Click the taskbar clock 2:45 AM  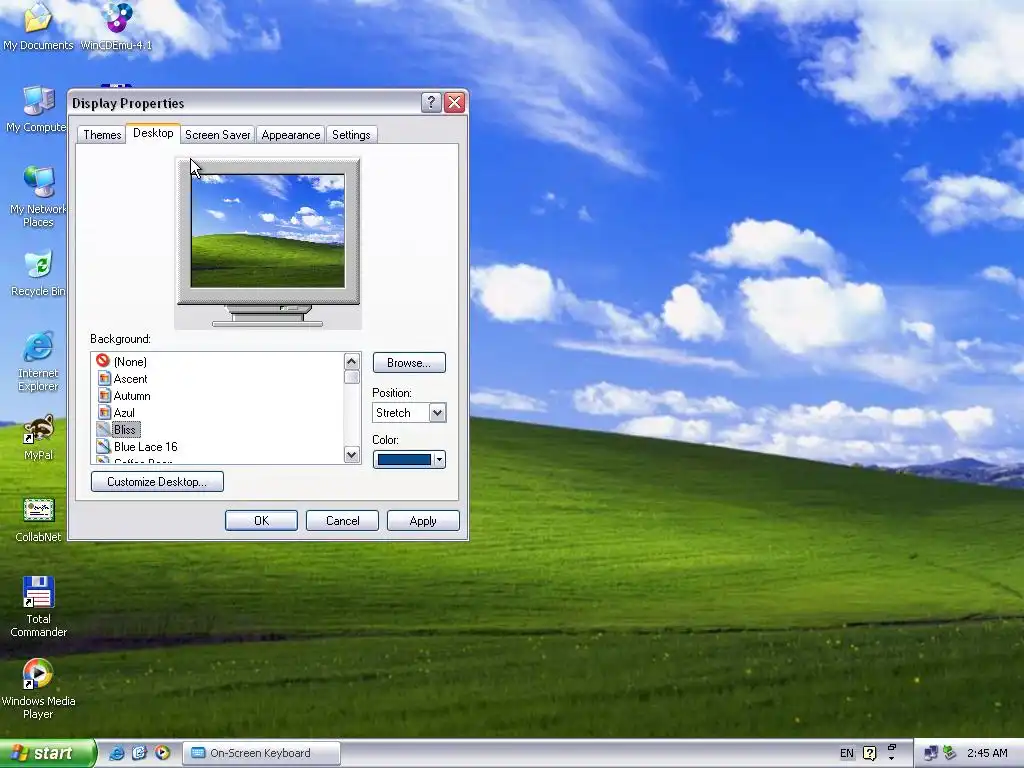pyautogui.click(x=987, y=753)
